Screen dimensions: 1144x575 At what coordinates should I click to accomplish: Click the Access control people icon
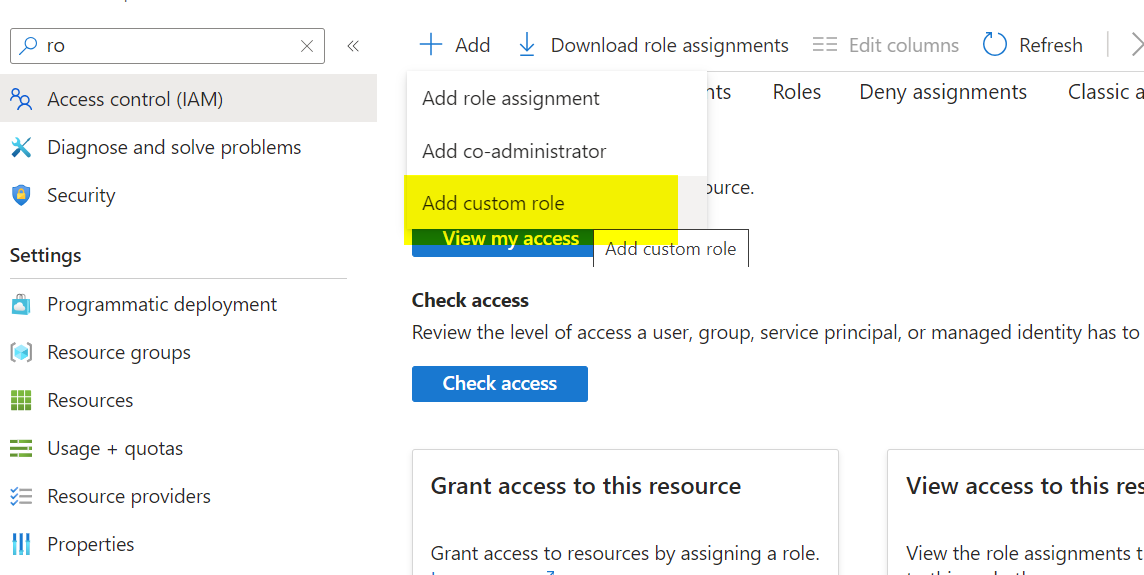(x=21, y=99)
